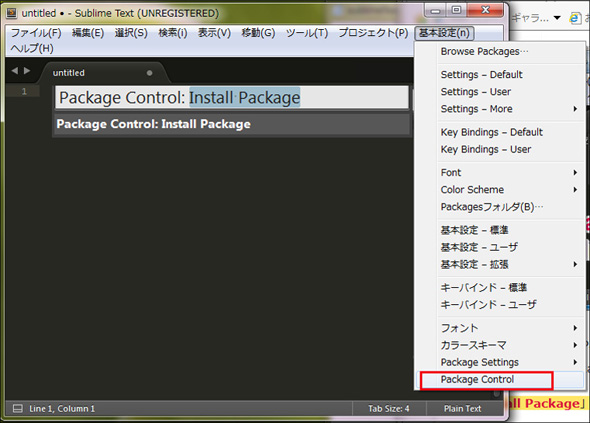Choose Browse Packages… menu entry

[500, 51]
